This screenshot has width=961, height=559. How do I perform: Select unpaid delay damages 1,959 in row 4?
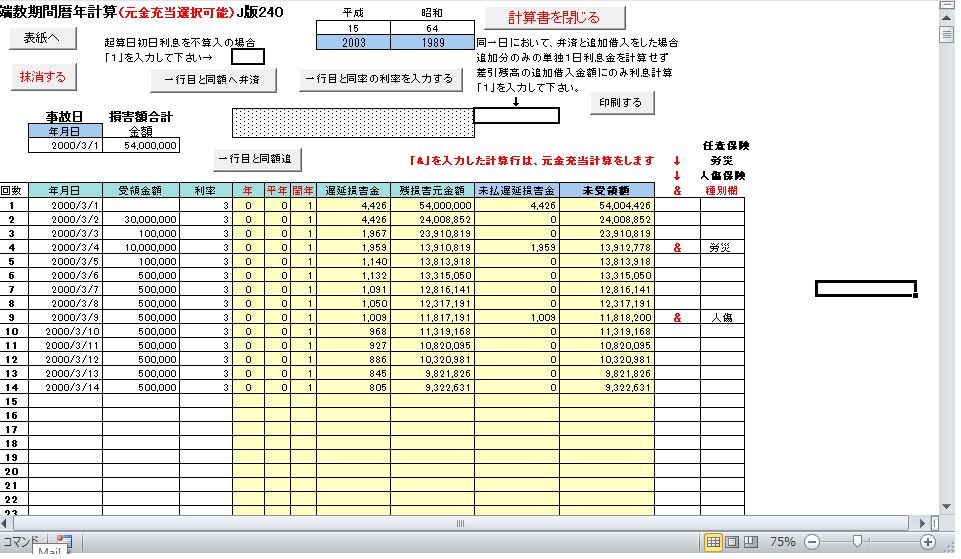coord(517,248)
